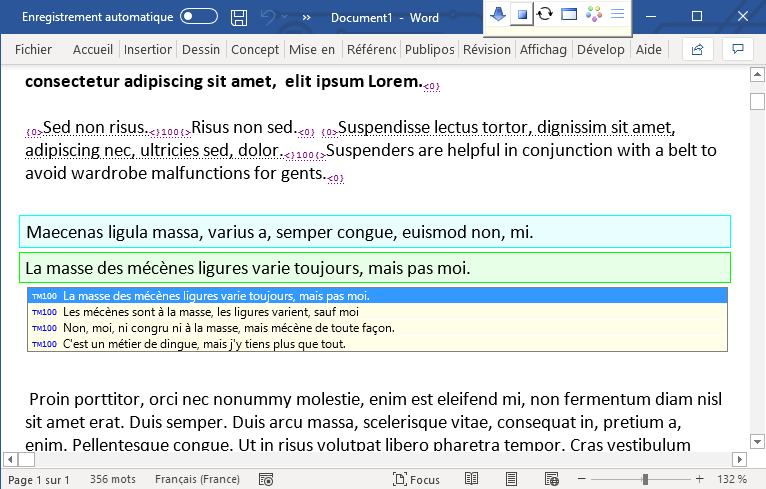Switch to the Mise en page tab
766x489 pixels.
(x=312, y=49)
